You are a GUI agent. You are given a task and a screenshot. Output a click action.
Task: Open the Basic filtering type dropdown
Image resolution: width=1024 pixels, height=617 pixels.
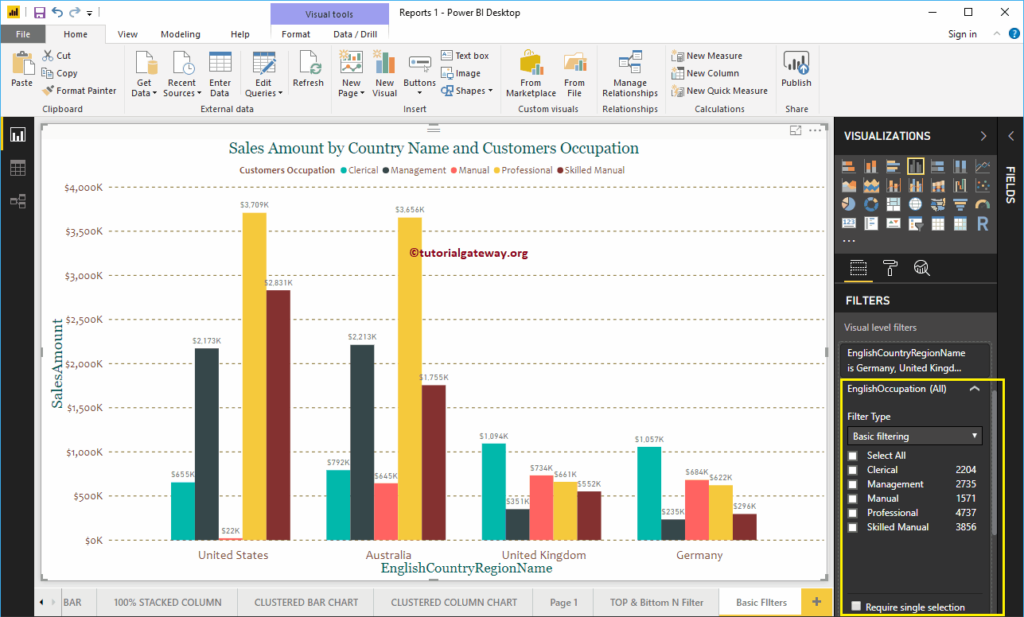(914, 436)
